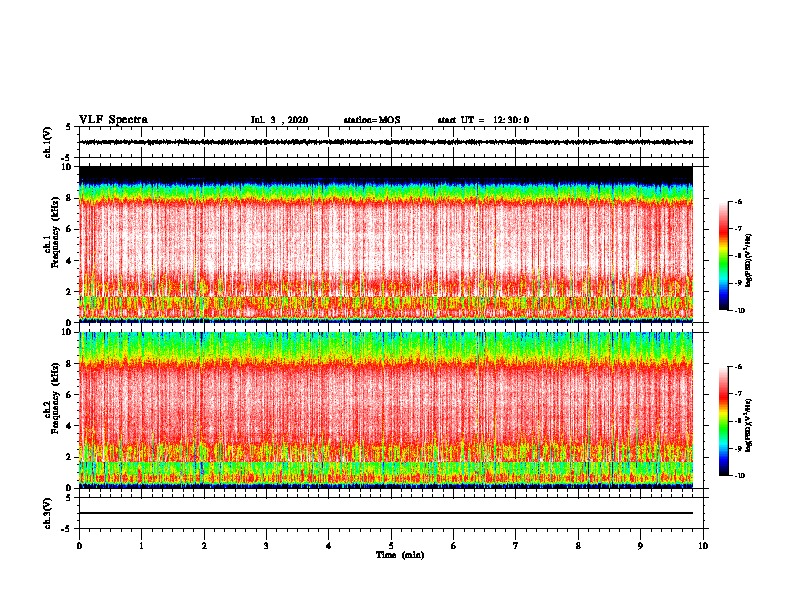
Task: Click the upper PSD color scale bar
Action: (724, 256)
